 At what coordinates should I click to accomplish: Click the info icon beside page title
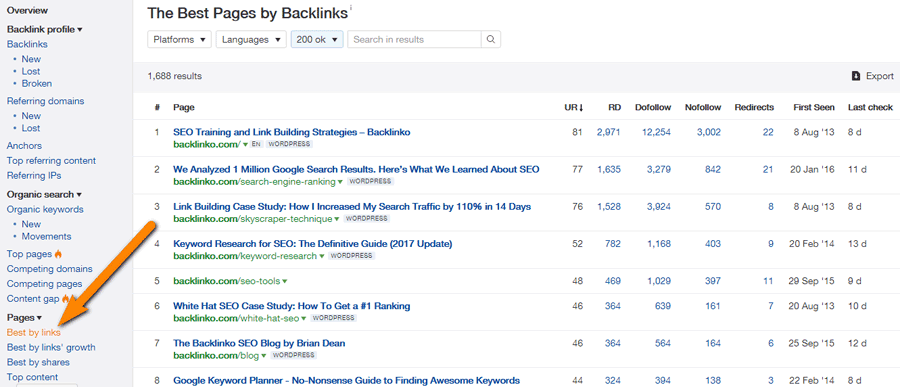coord(351,8)
